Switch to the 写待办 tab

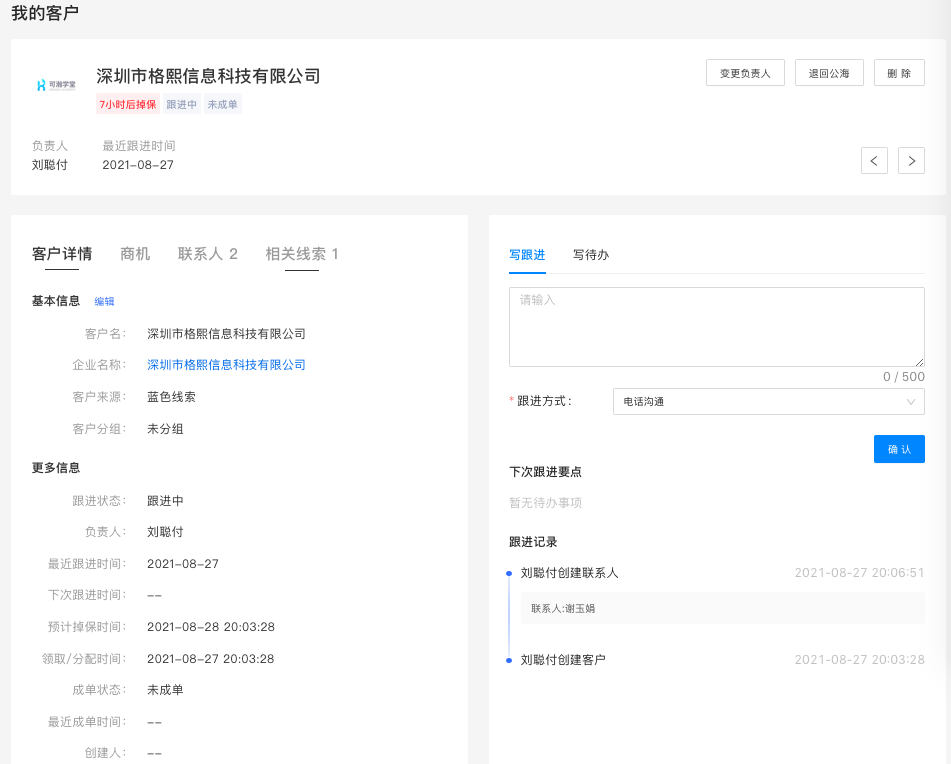[x=591, y=255]
